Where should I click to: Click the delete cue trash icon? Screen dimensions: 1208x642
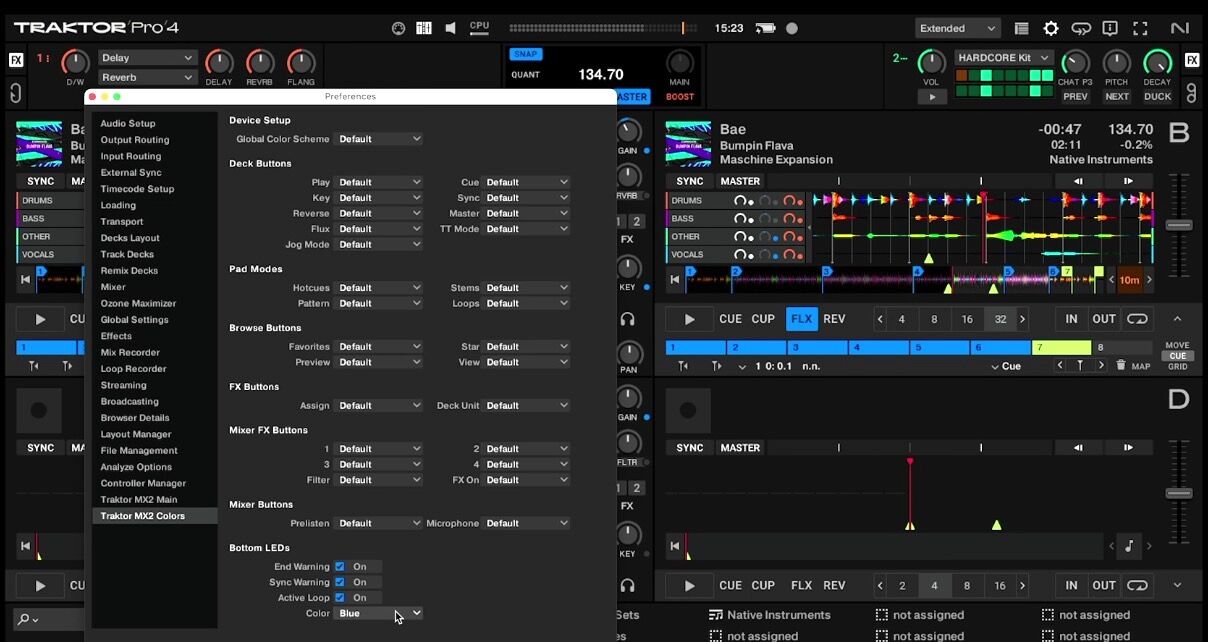(x=1121, y=366)
